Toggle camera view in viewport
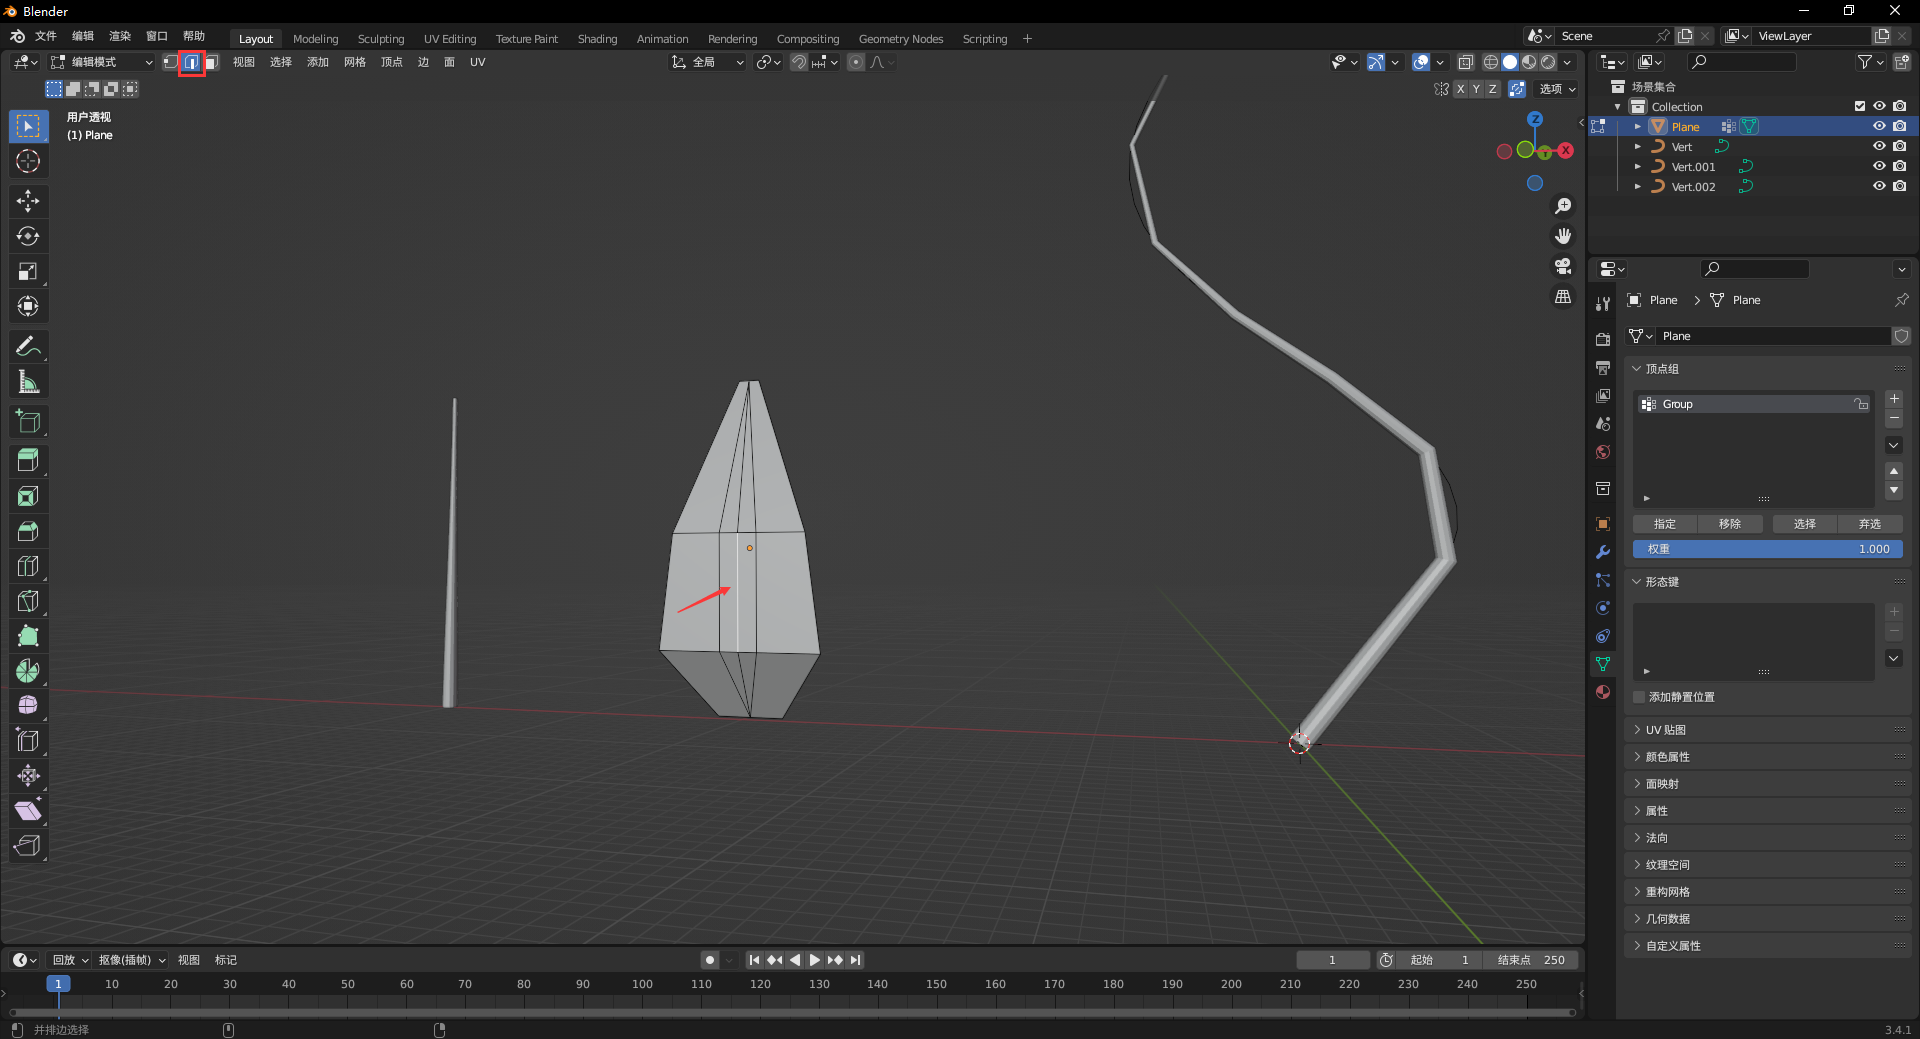Image resolution: width=1920 pixels, height=1039 pixels. pyautogui.click(x=1563, y=266)
